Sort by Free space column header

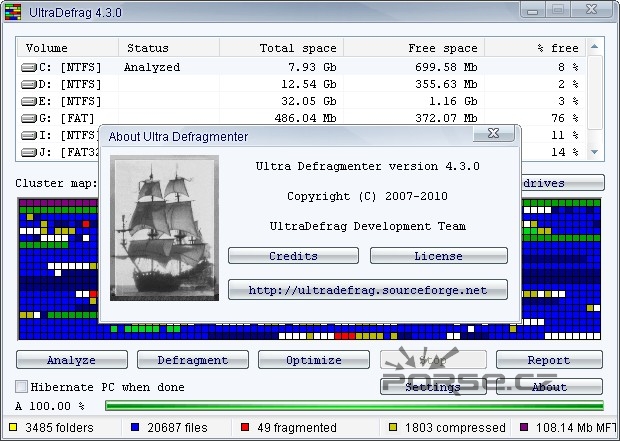(x=414, y=48)
